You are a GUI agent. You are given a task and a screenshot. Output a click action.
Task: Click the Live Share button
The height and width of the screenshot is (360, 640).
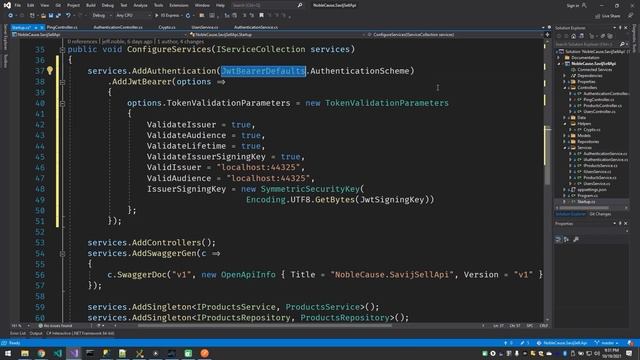pyautogui.click(x=608, y=16)
